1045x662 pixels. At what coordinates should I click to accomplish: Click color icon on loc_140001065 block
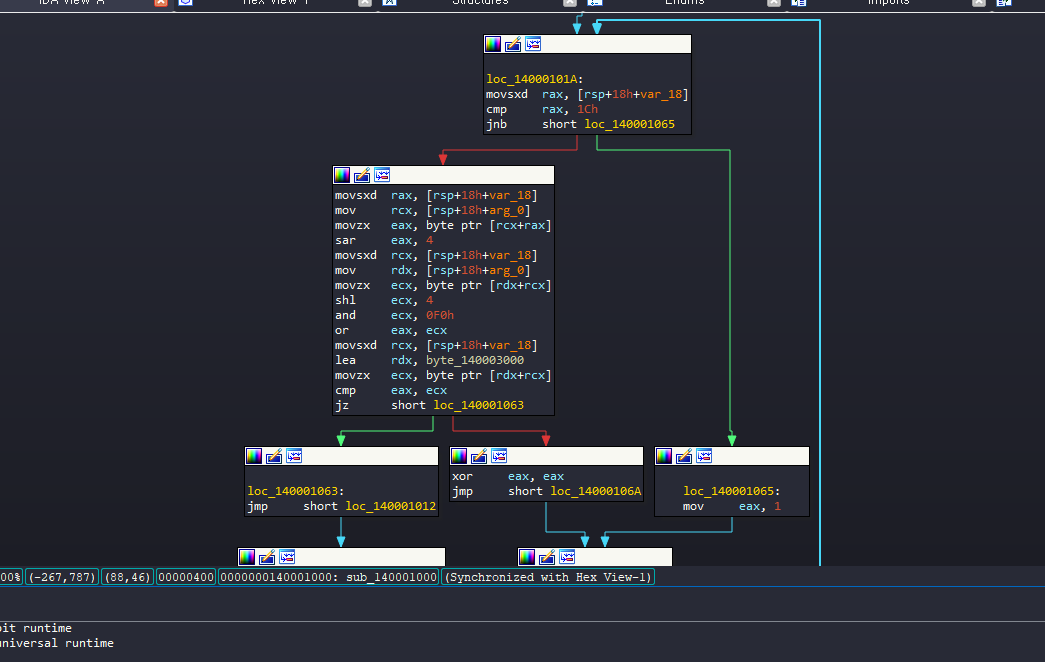[x=664, y=456]
